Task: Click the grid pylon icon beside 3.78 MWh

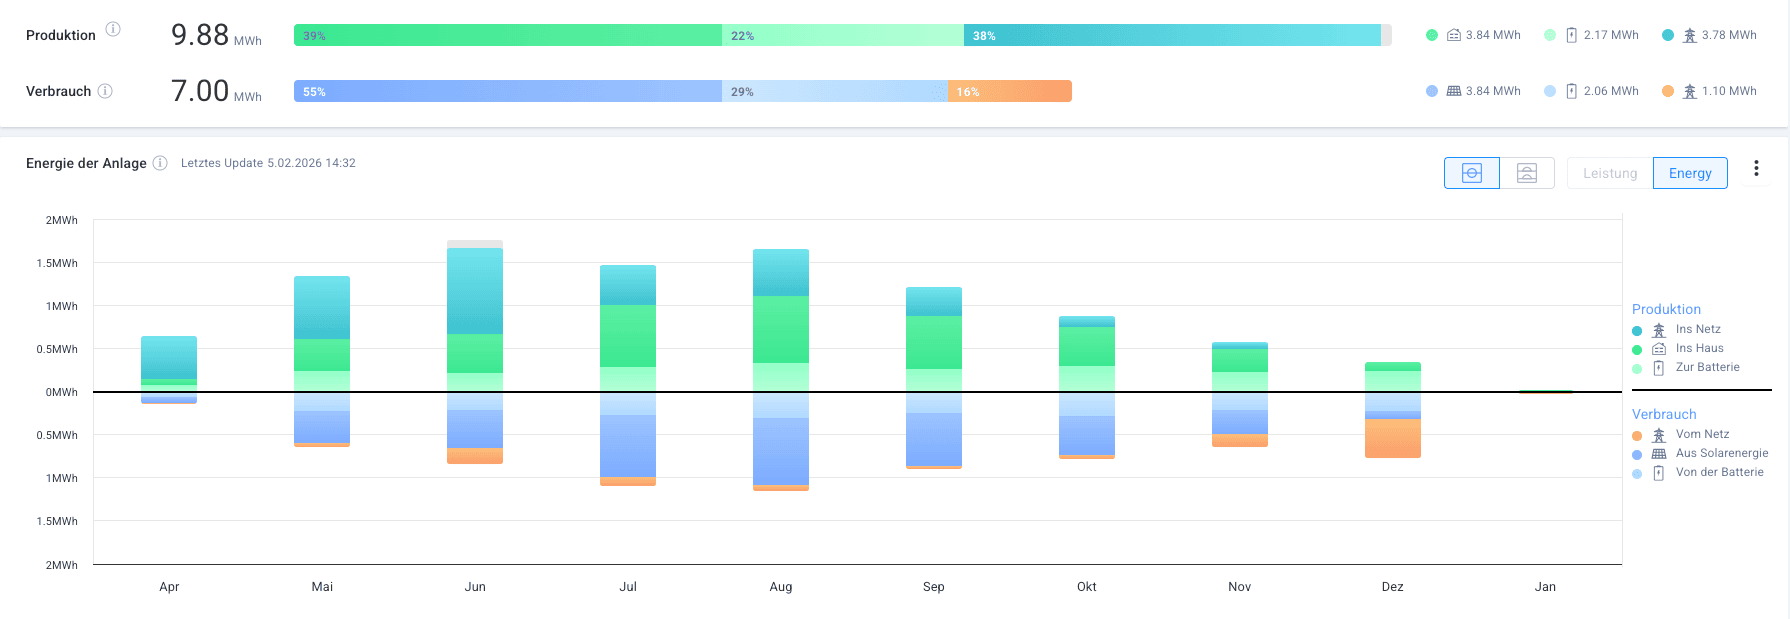Action: point(1689,35)
